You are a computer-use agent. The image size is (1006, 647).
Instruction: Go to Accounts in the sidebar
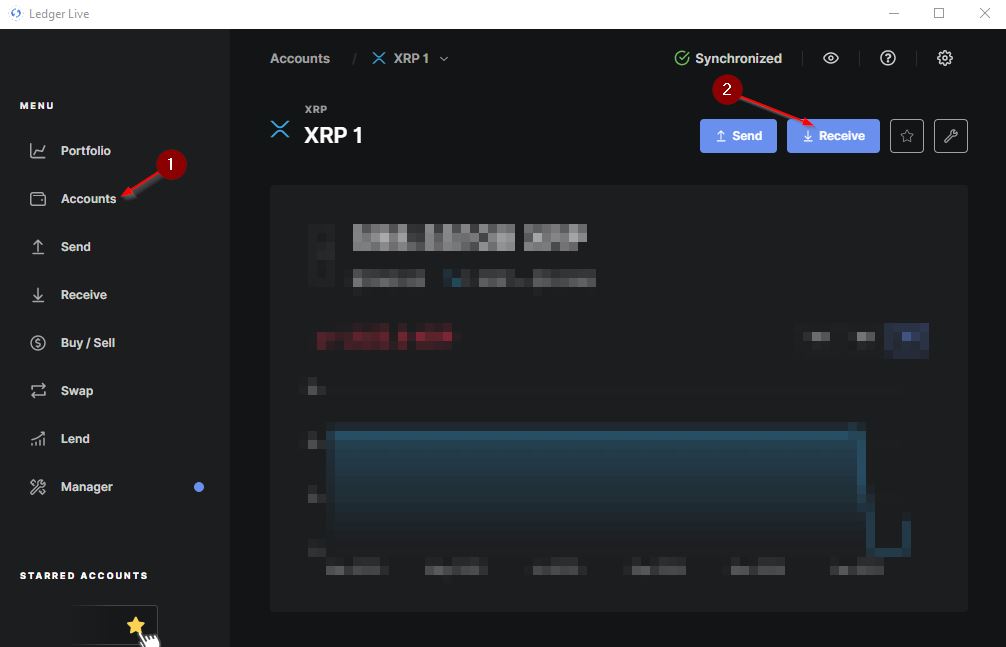pos(88,199)
